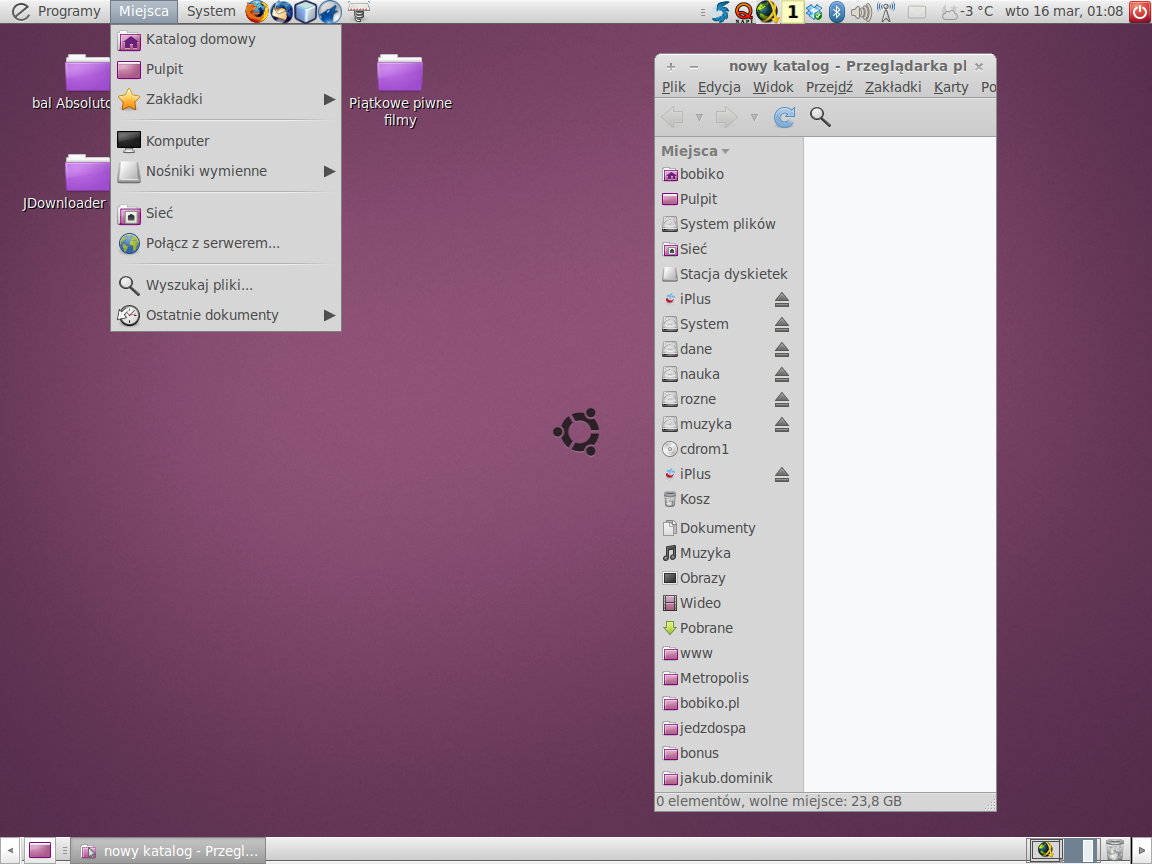Click the 'nowy katalog' taskbar window button
The image size is (1152, 864).
[x=170, y=851]
